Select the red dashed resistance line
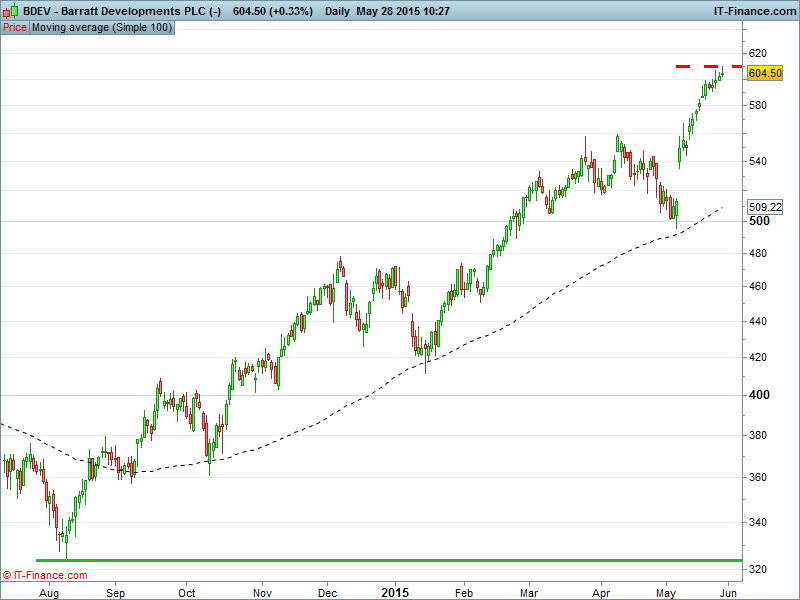This screenshot has width=800, height=600. [708, 66]
